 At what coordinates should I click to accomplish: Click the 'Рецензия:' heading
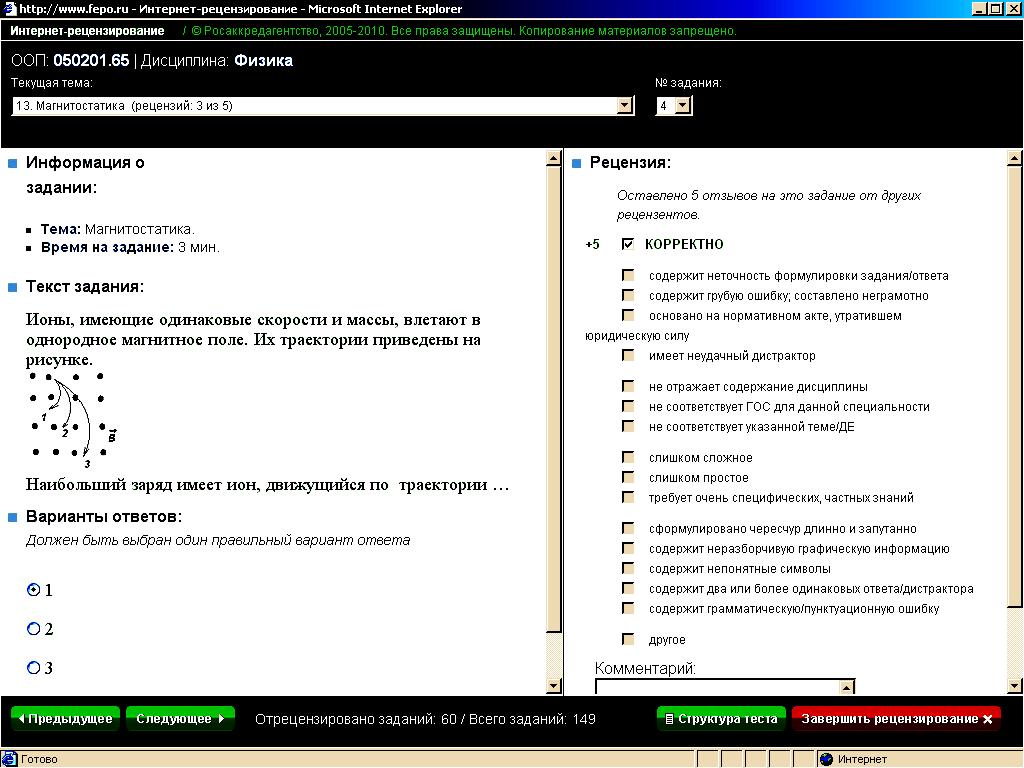coord(630,163)
